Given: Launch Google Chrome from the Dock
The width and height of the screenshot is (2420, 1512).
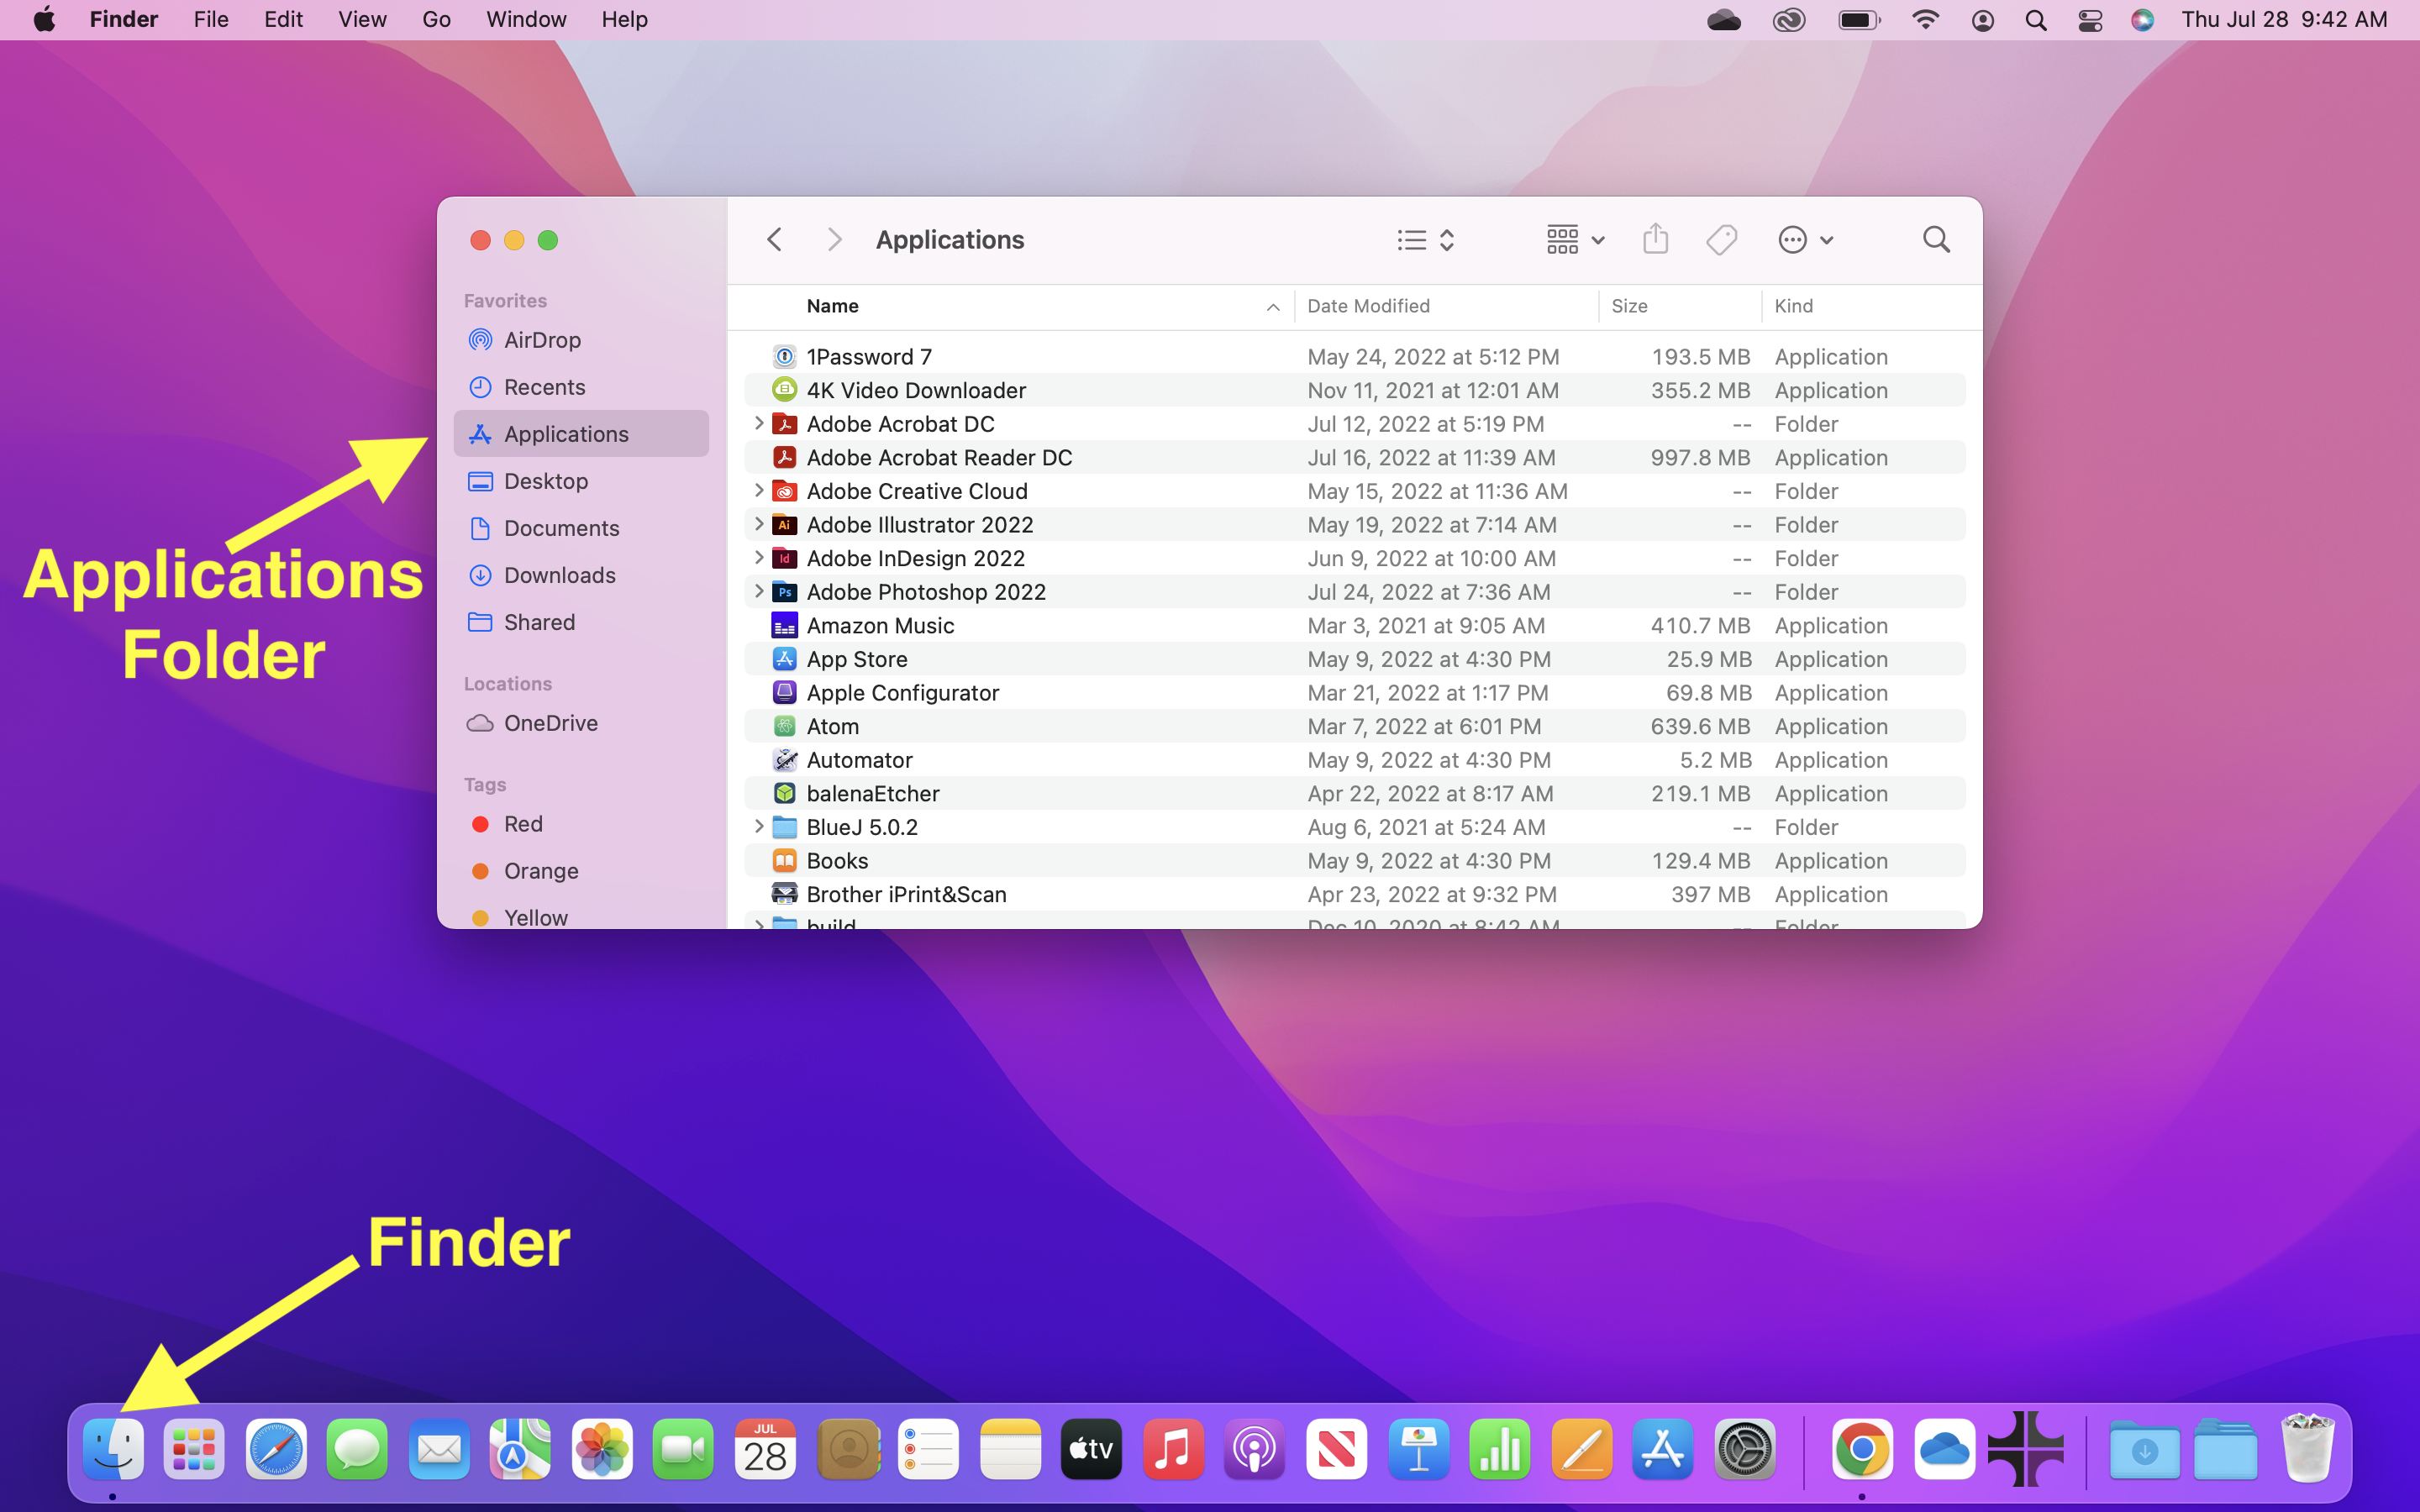Looking at the screenshot, I should click(1862, 1449).
